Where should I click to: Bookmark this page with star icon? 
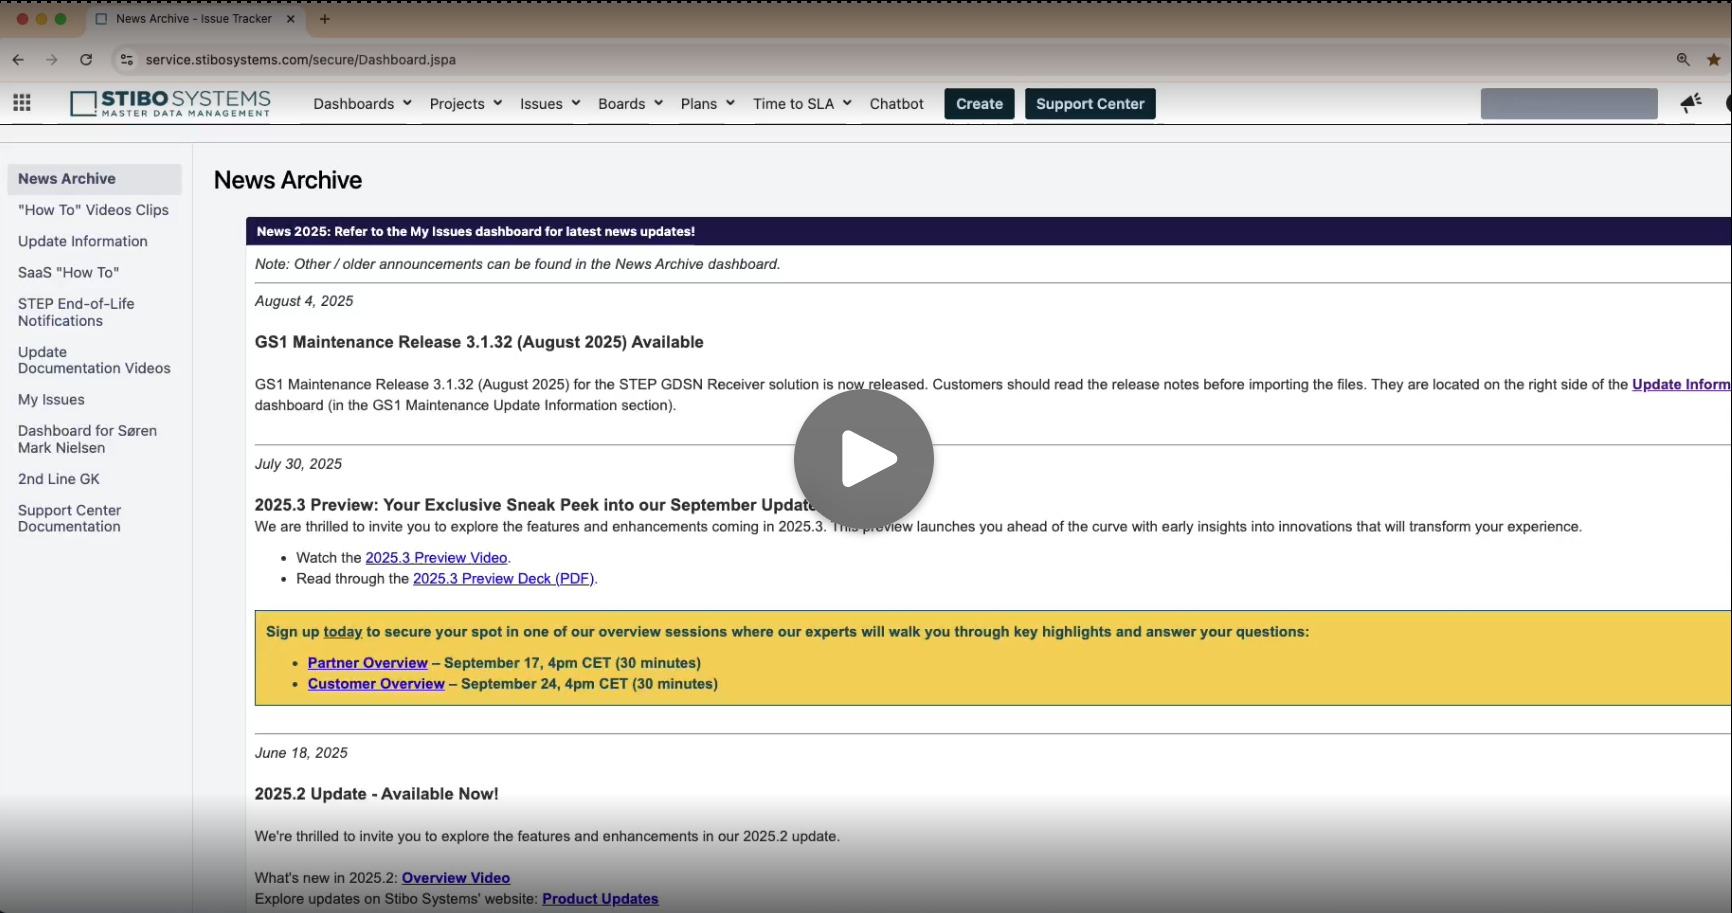pyautogui.click(x=1714, y=60)
